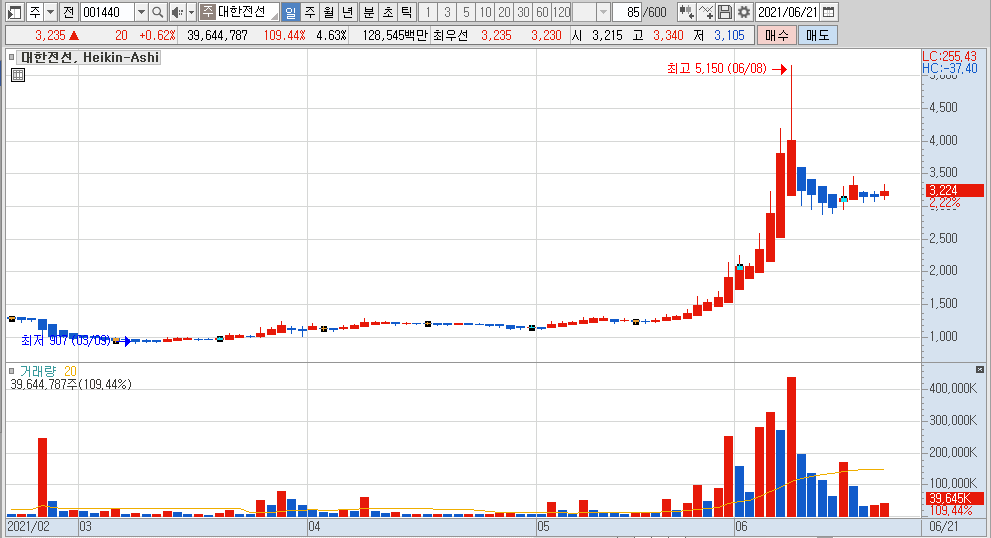Click the 39,644,787주(109.44%) volume text
Screen dimensions: 991x538
(x=71, y=384)
